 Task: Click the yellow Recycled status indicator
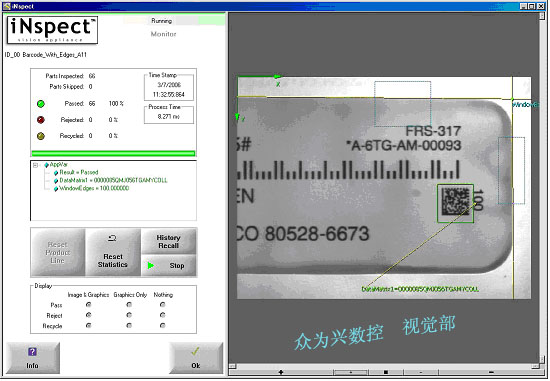pyautogui.click(x=41, y=136)
